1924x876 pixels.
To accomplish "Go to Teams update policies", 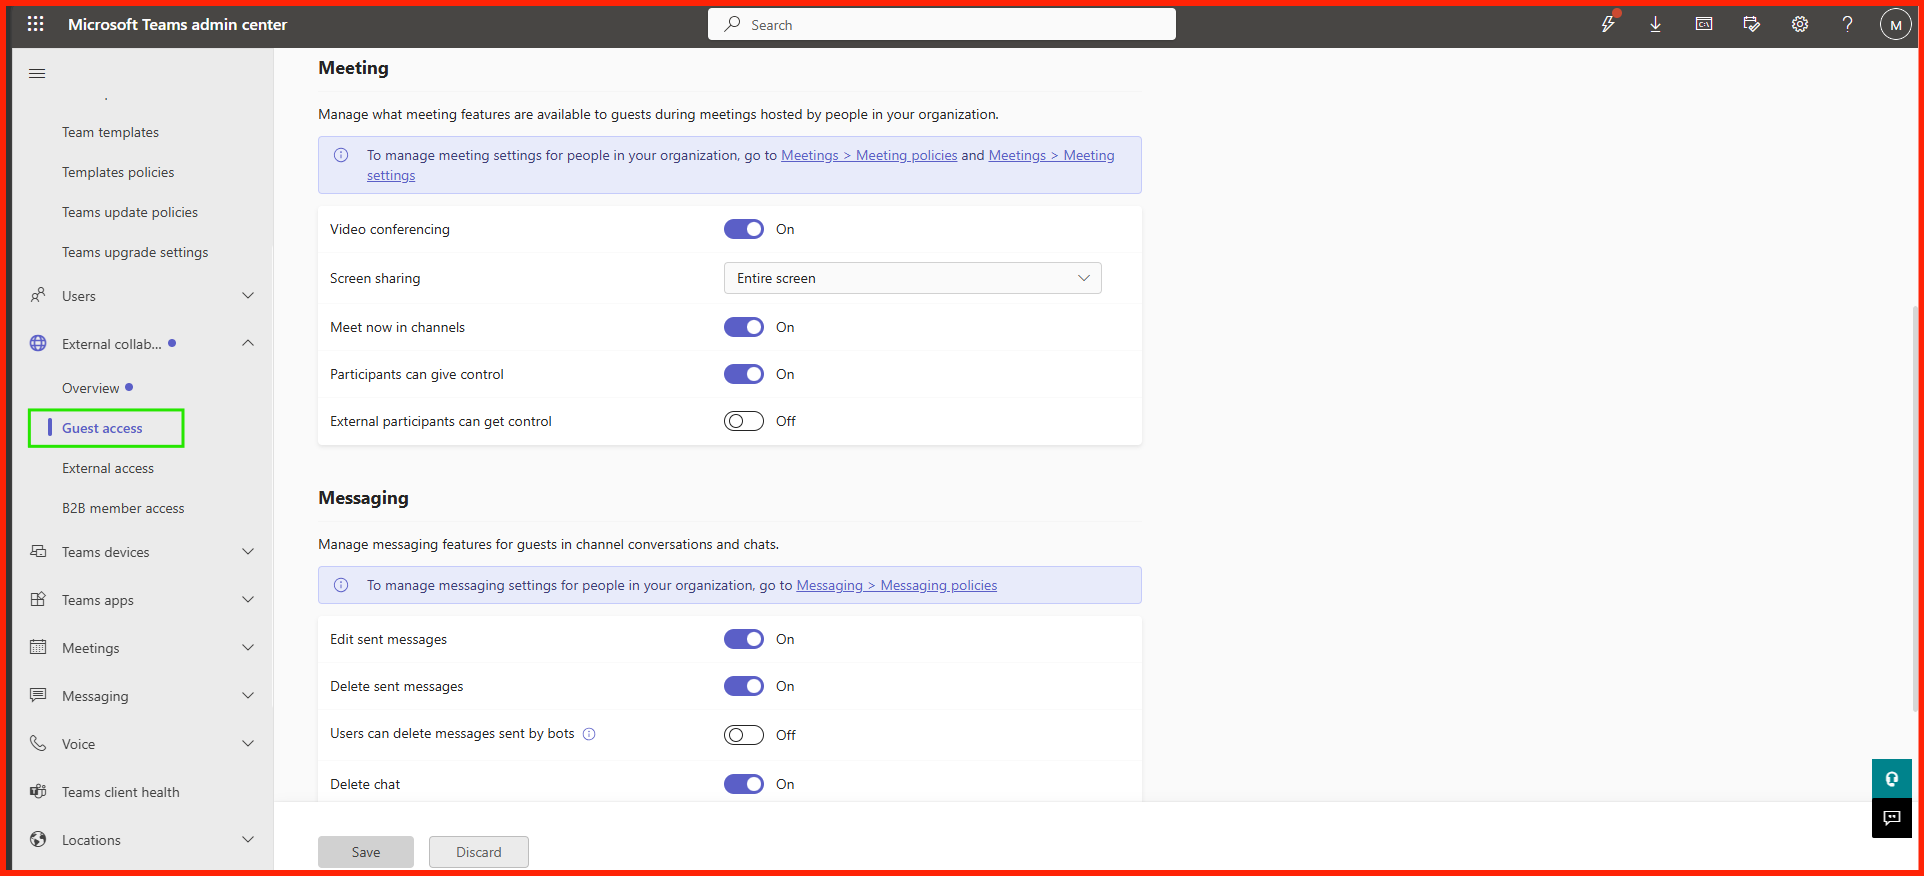I will [x=130, y=212].
